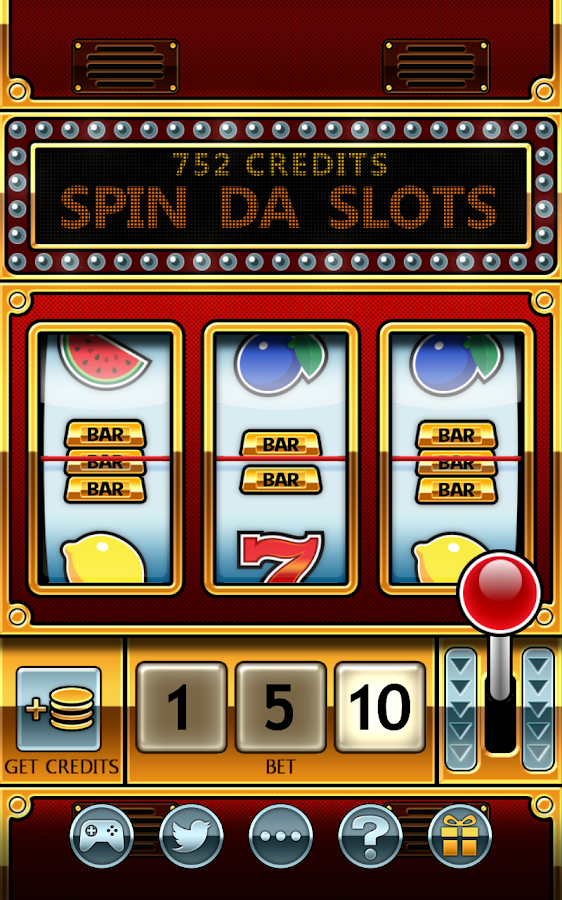
Task: Tap the SPIN DA SLOTS marquee
Action: (279, 207)
